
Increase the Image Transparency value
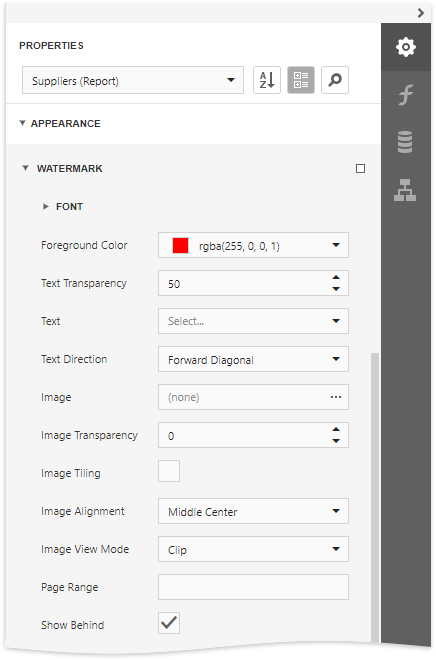336,429
